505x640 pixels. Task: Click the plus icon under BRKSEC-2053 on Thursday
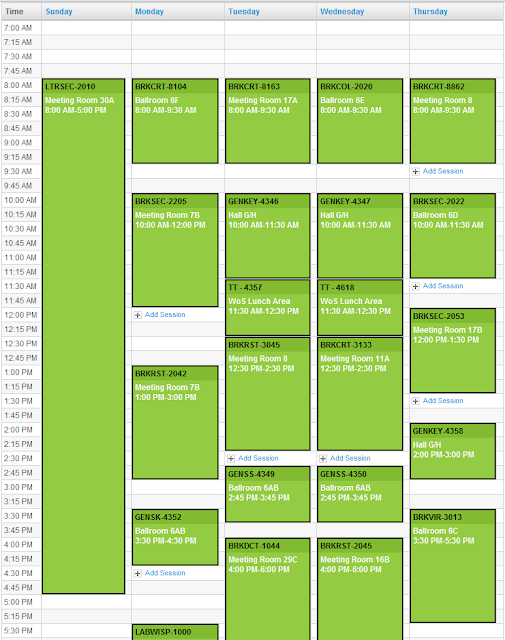[x=416, y=401]
